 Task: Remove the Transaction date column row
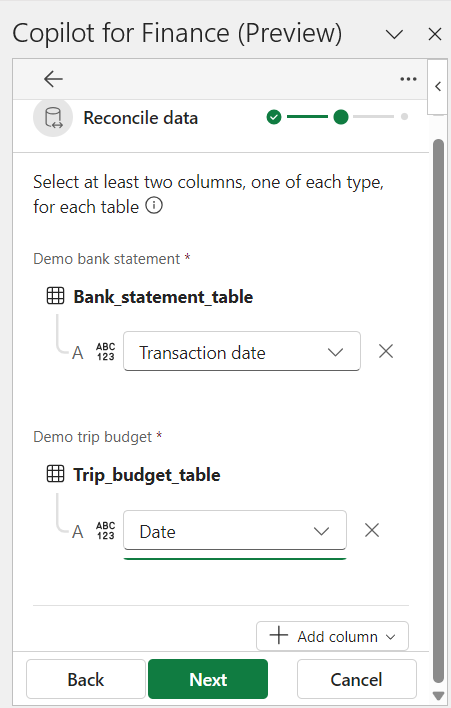tap(386, 351)
